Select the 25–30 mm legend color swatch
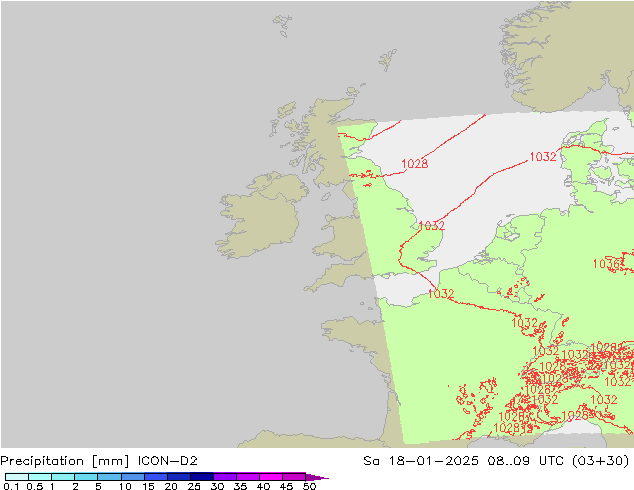Screen dimensions: 634x490 coord(201,477)
